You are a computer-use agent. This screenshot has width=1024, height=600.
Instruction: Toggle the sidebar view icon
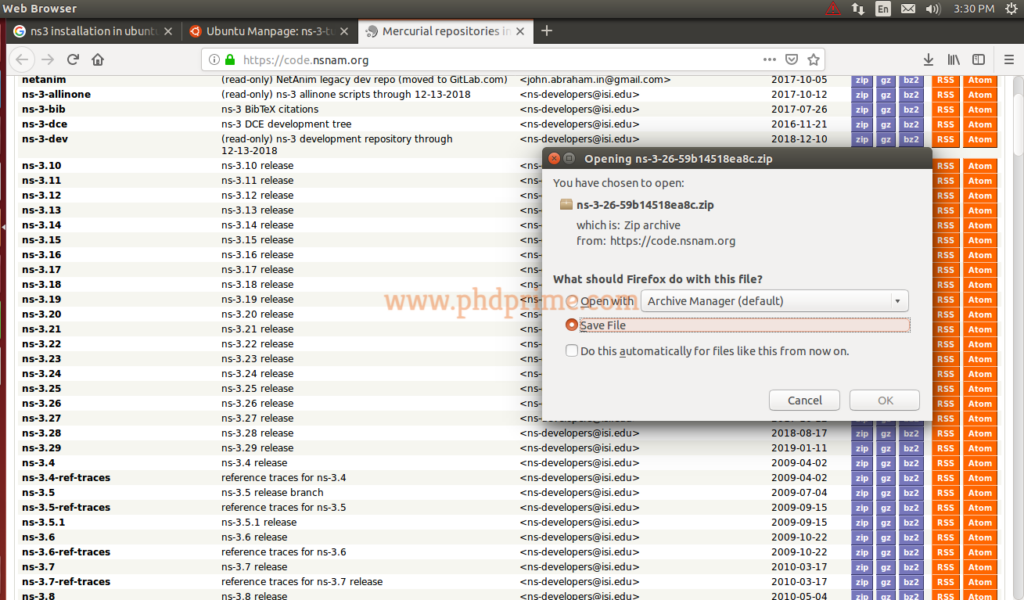point(979,59)
